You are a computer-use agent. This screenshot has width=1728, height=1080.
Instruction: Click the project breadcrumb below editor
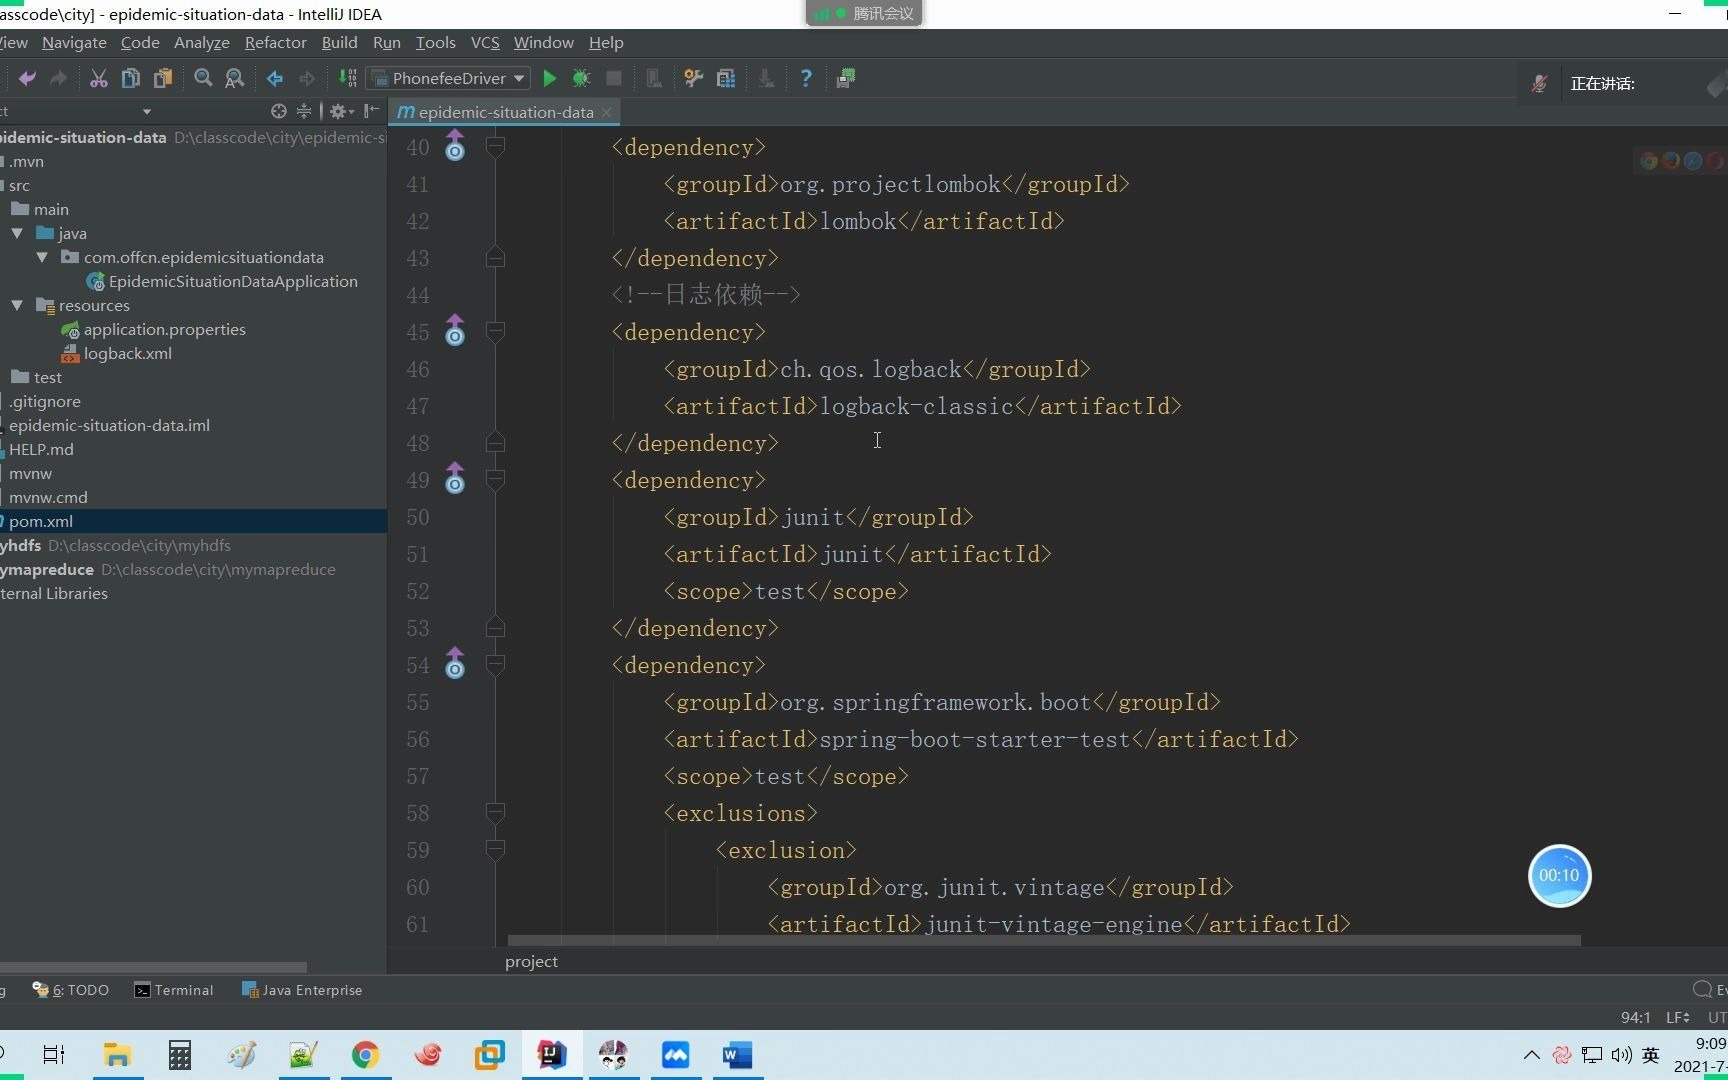tap(531, 961)
